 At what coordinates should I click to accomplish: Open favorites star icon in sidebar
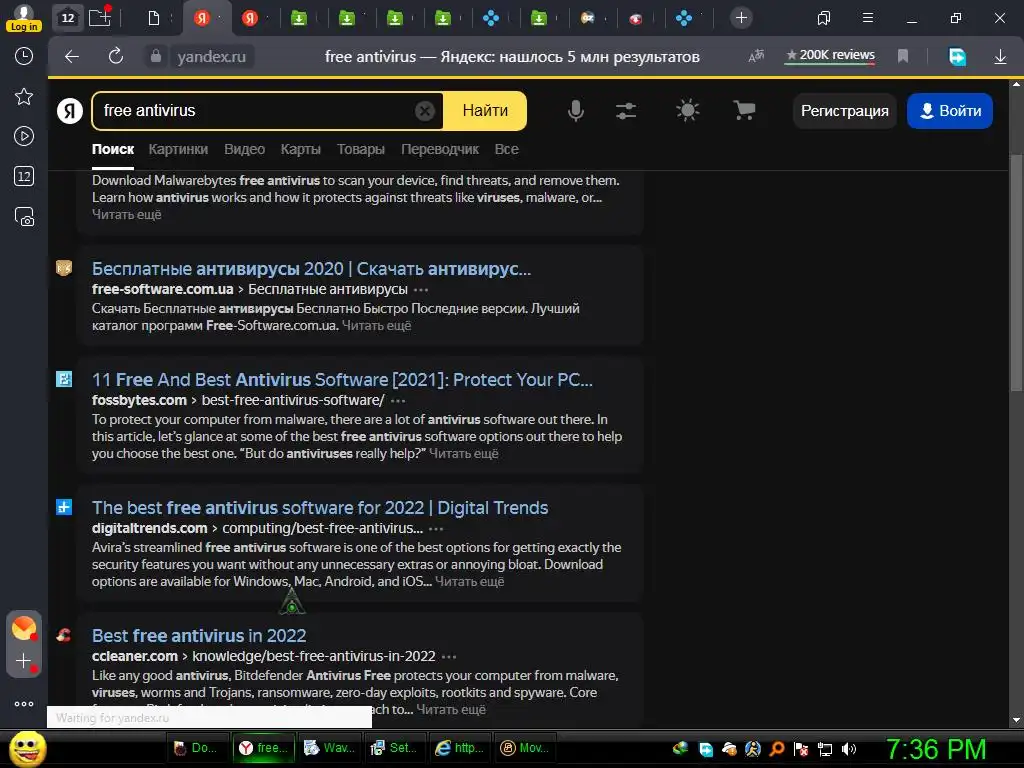point(24,97)
